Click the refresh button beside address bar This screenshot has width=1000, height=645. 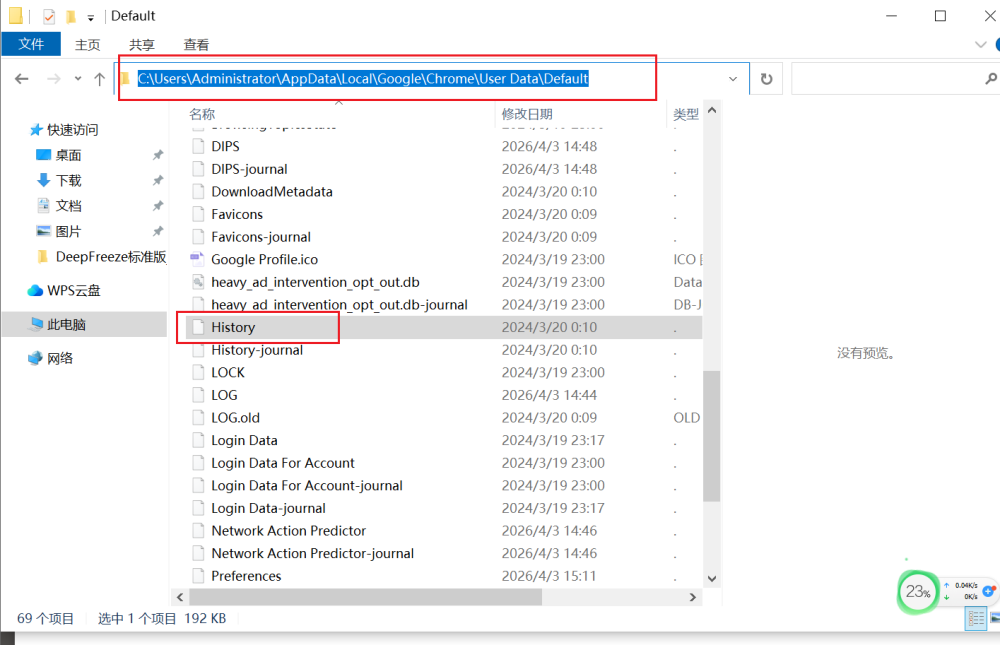pos(766,79)
